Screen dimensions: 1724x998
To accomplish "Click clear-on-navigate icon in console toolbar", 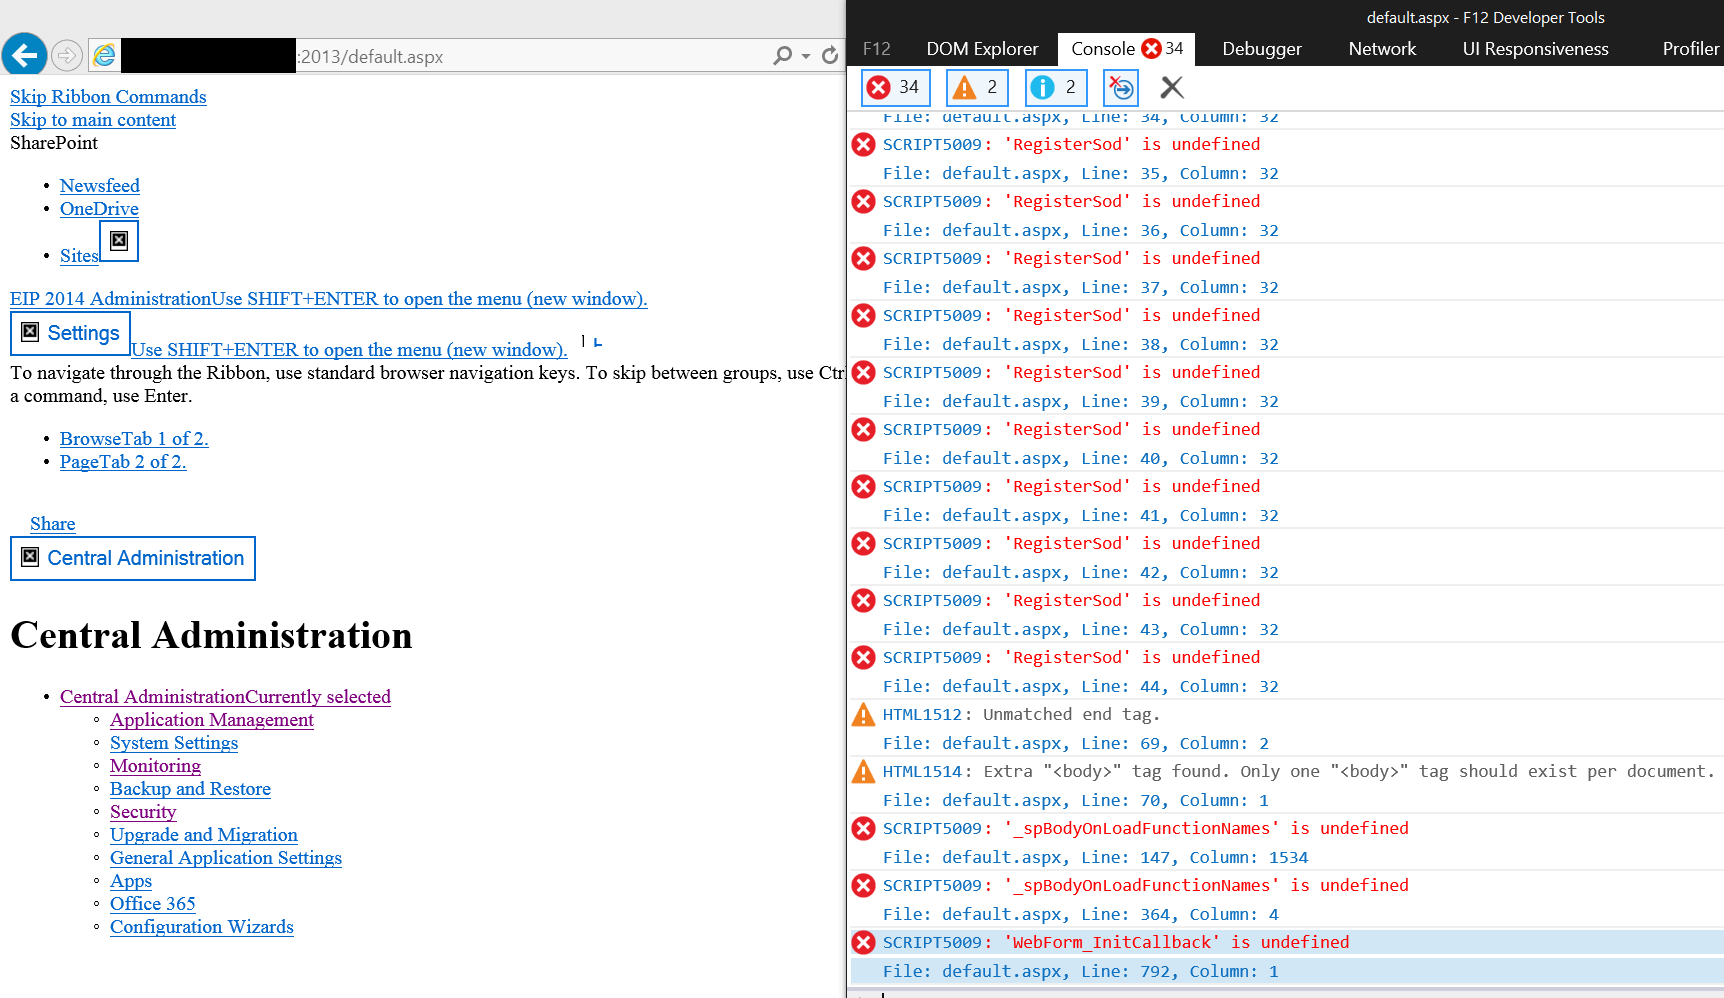I will pyautogui.click(x=1121, y=88).
